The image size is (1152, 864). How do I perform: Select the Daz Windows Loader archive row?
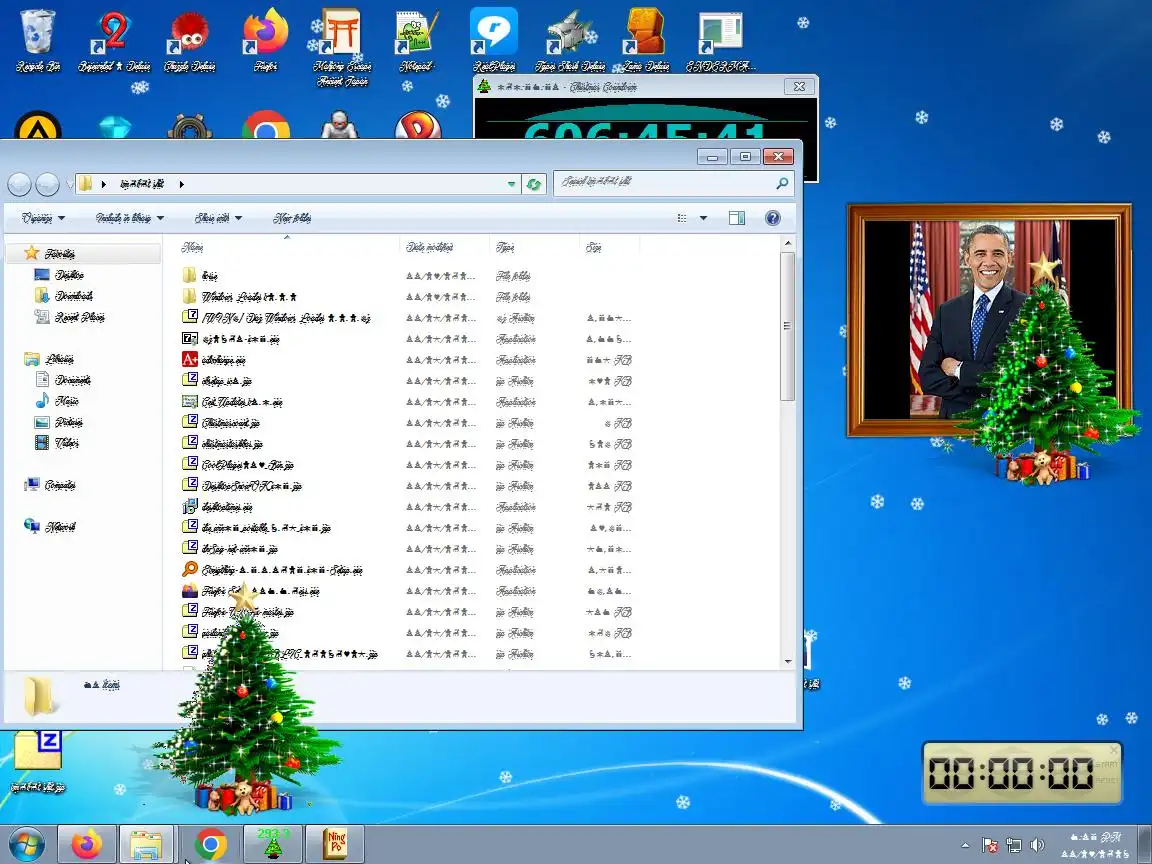(x=408, y=318)
